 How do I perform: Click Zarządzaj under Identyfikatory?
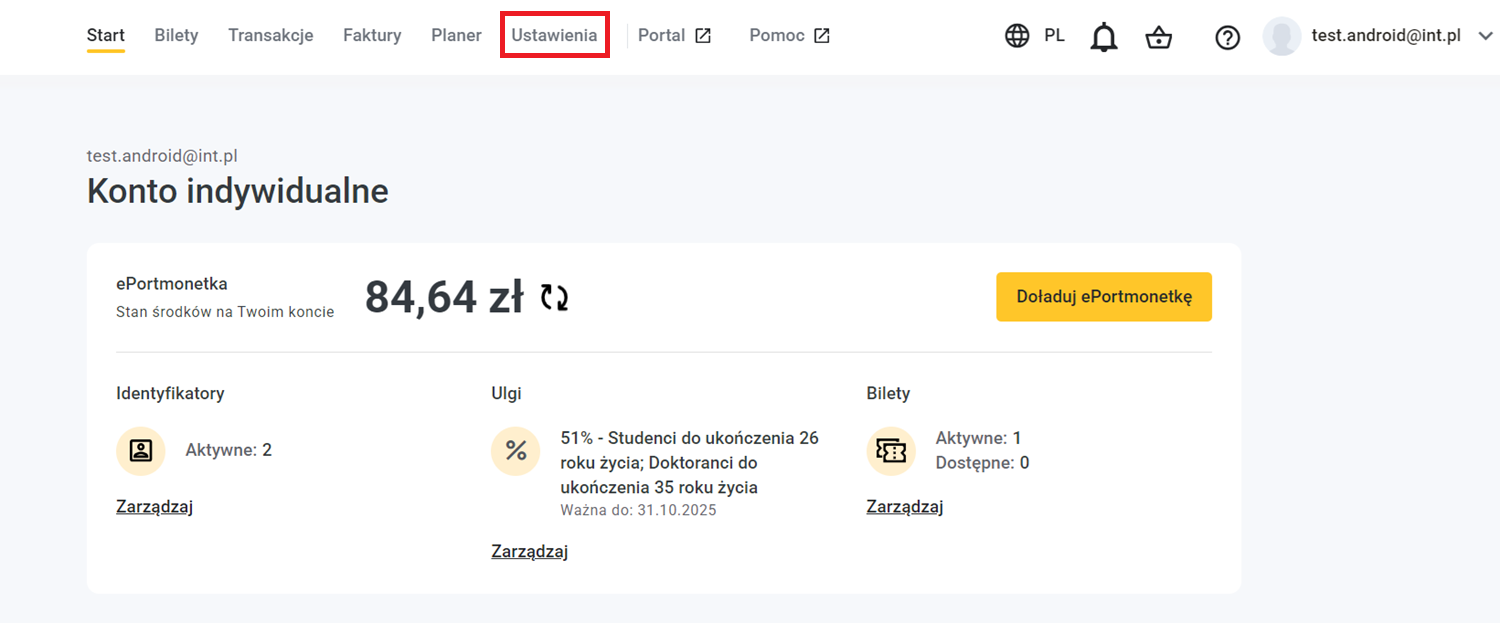(x=154, y=507)
